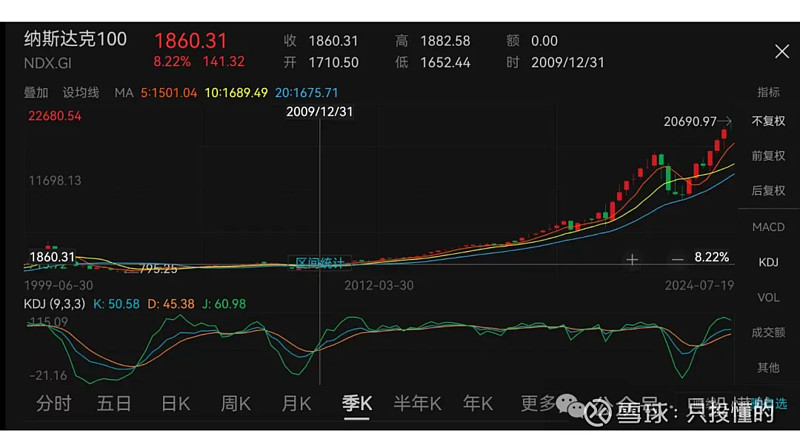
Task: Switch to 半年K chart tab
Action: pyautogui.click(x=417, y=404)
